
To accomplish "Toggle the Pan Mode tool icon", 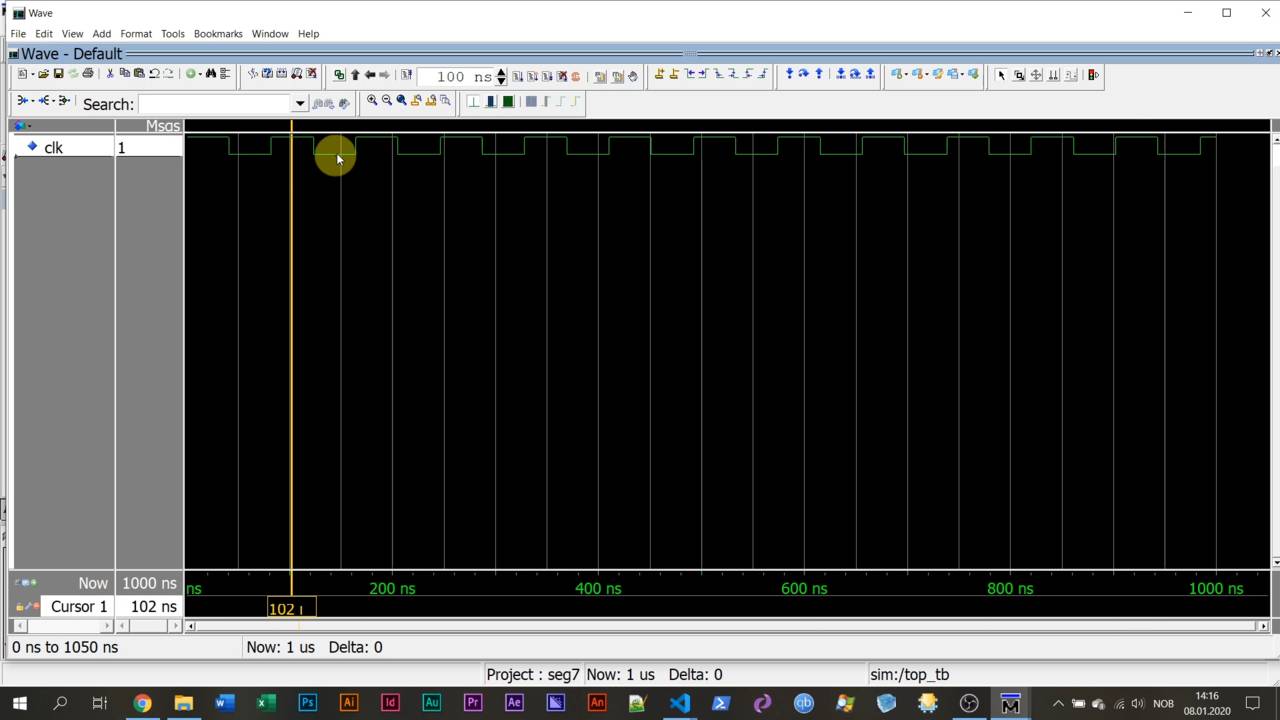I will [1036, 75].
